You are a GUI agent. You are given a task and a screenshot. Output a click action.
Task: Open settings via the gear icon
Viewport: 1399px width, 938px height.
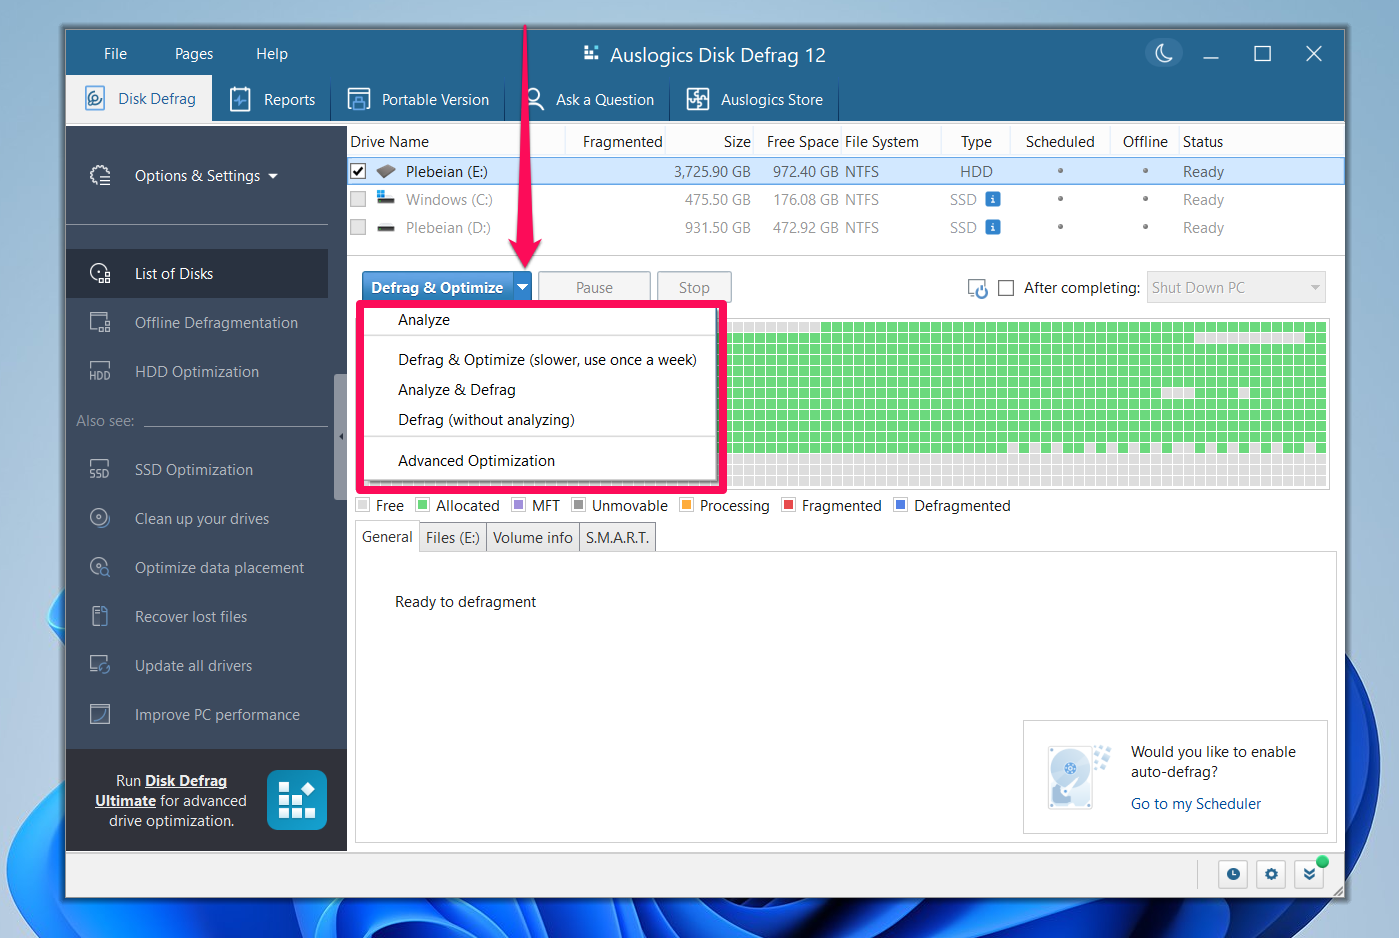click(x=1270, y=873)
